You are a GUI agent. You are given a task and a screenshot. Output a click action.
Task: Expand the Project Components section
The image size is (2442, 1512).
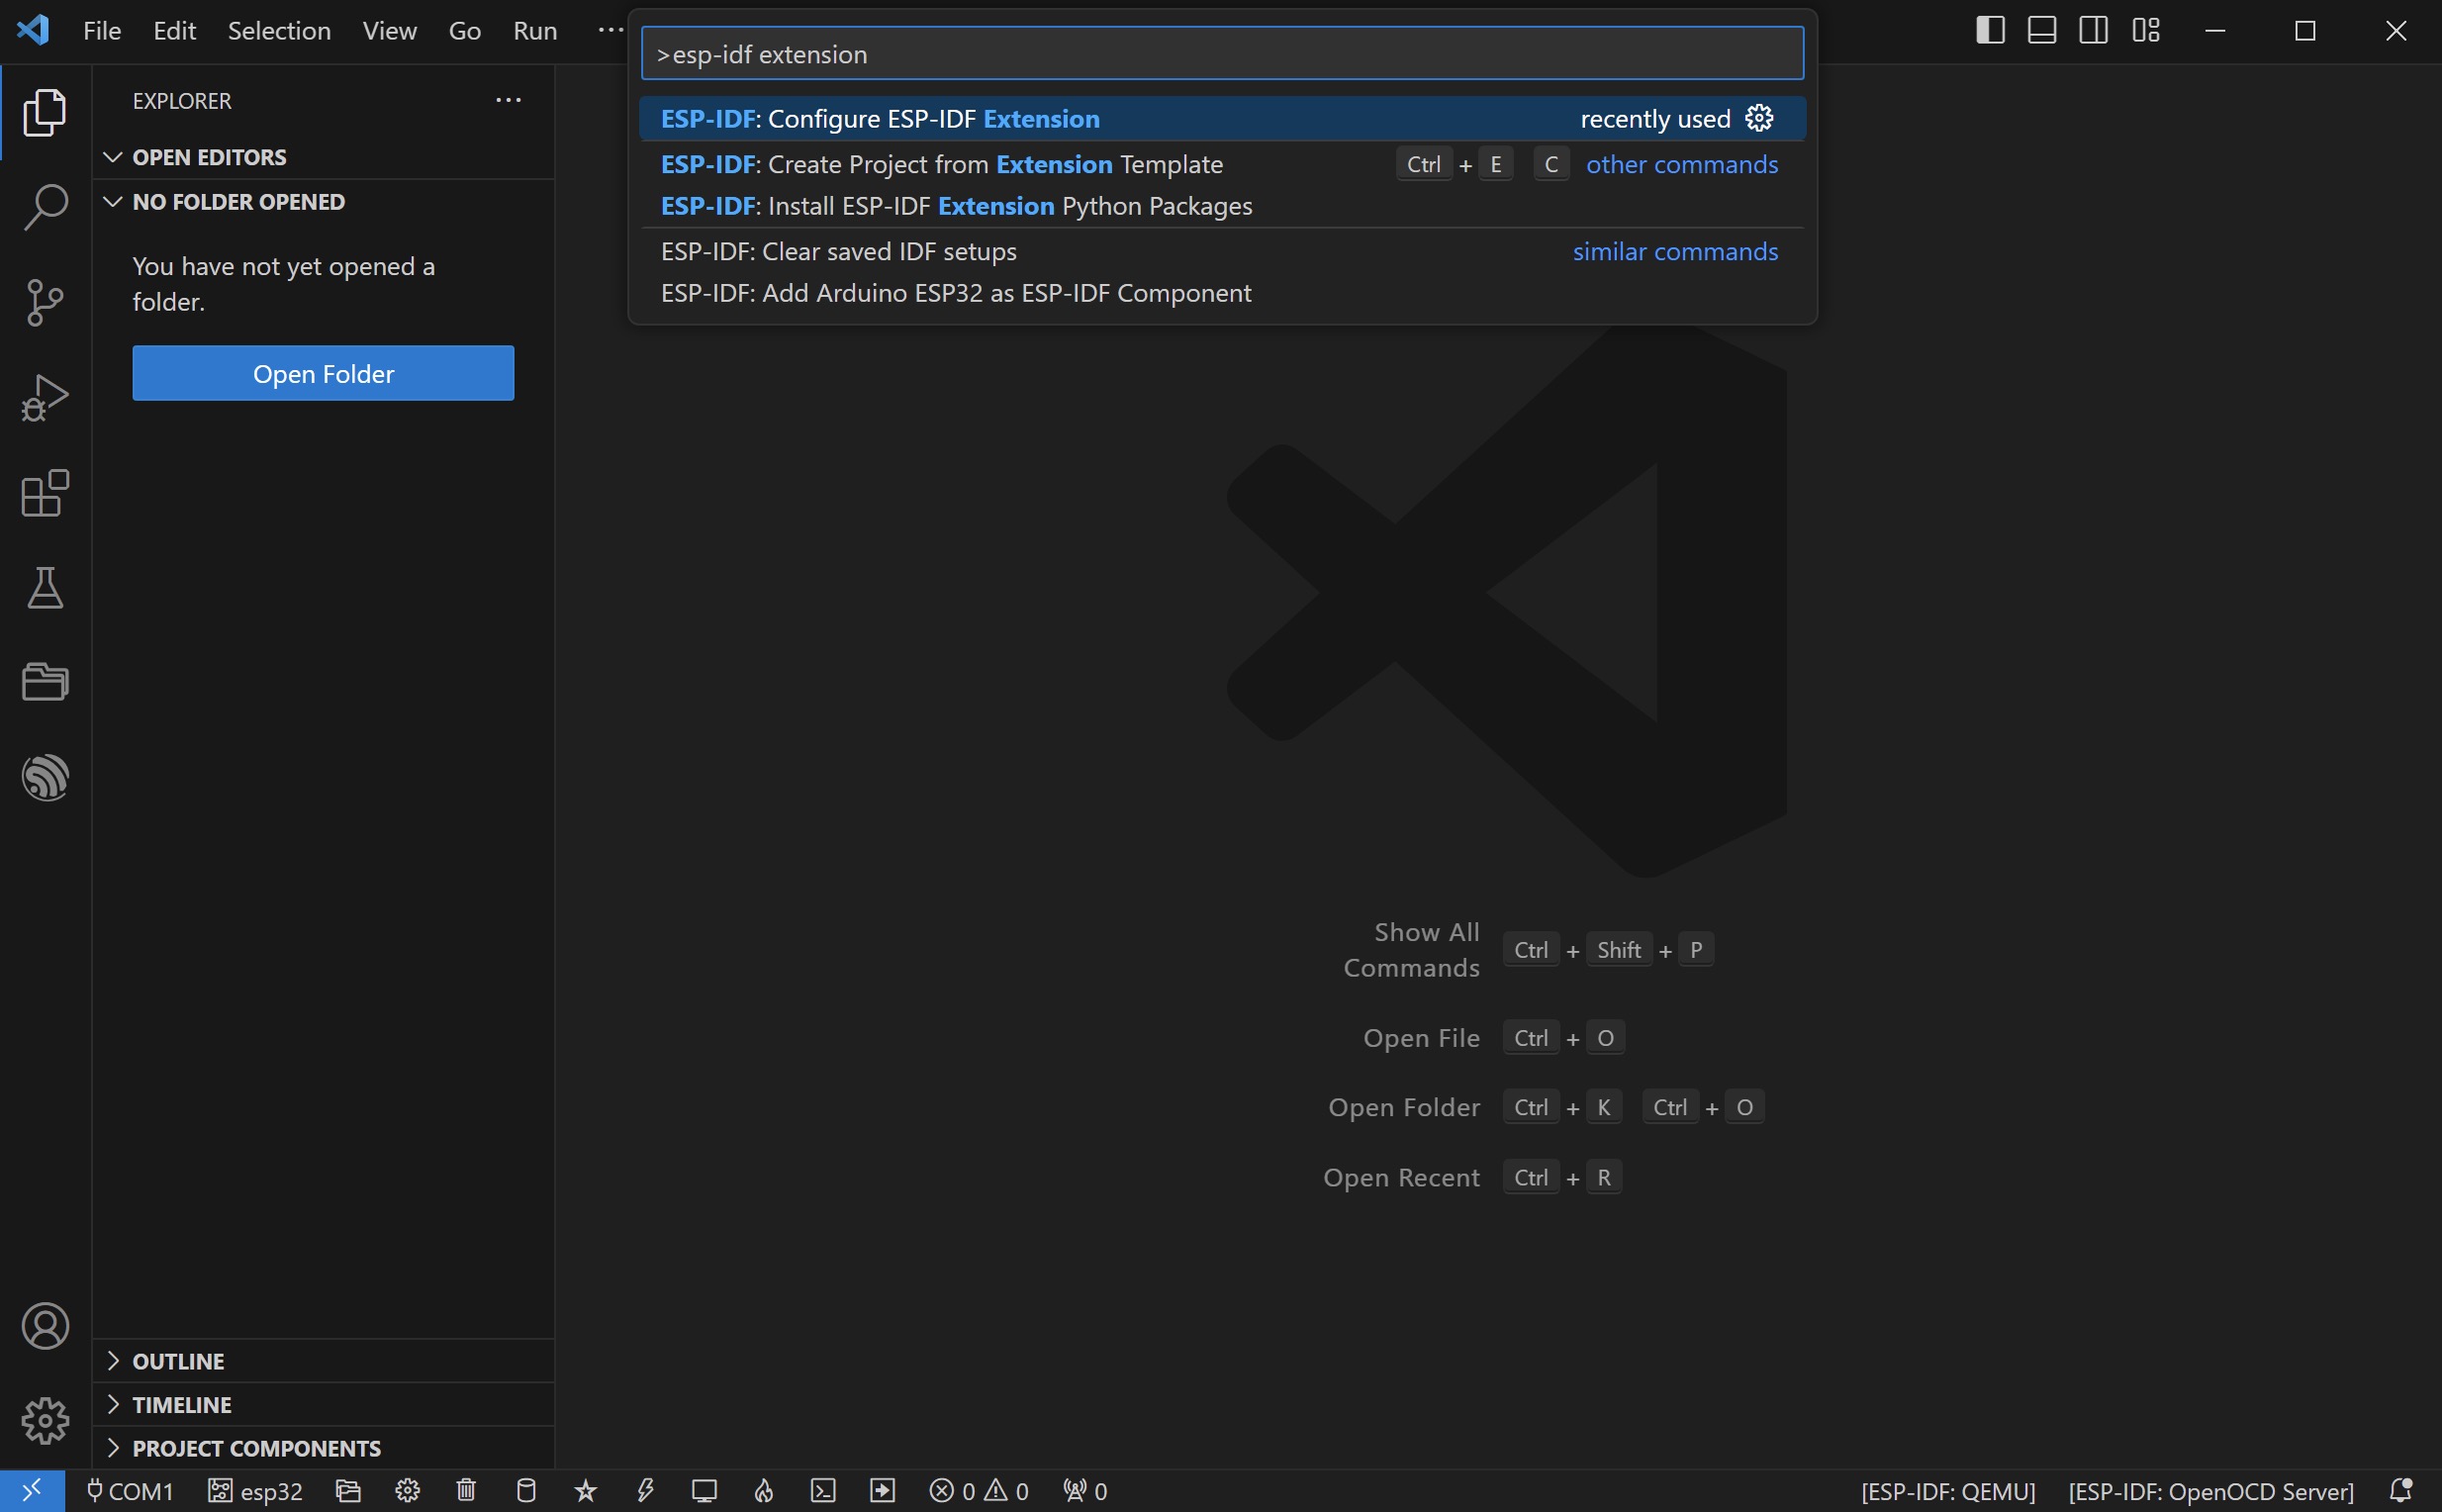click(324, 1448)
